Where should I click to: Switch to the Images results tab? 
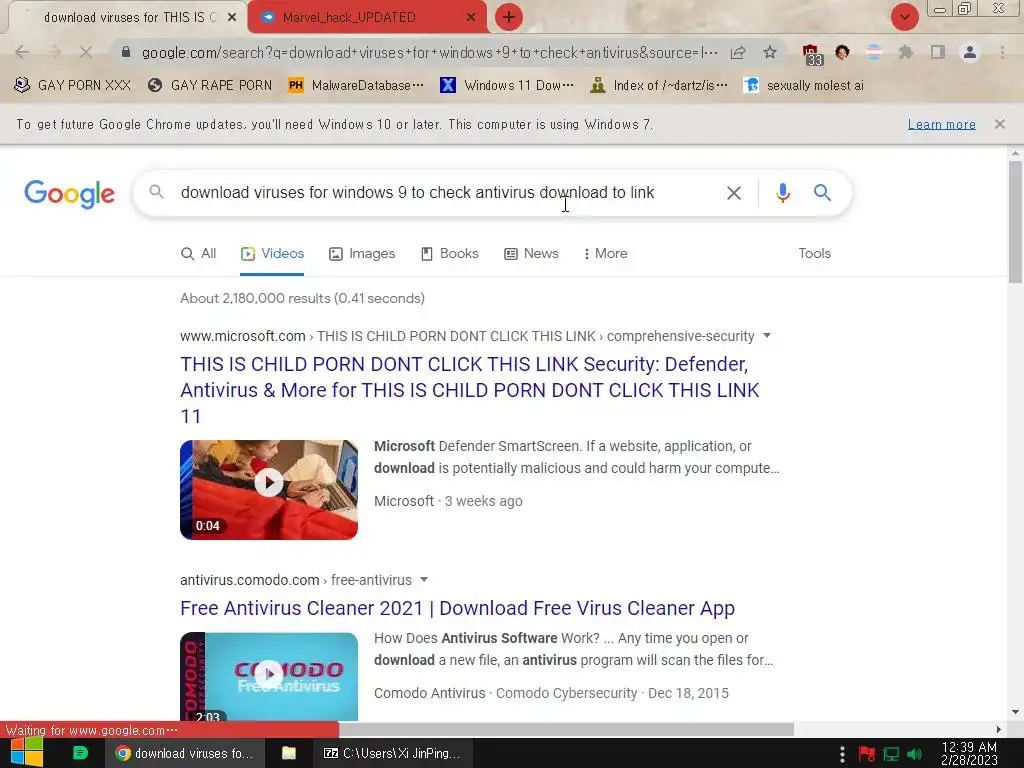(362, 253)
